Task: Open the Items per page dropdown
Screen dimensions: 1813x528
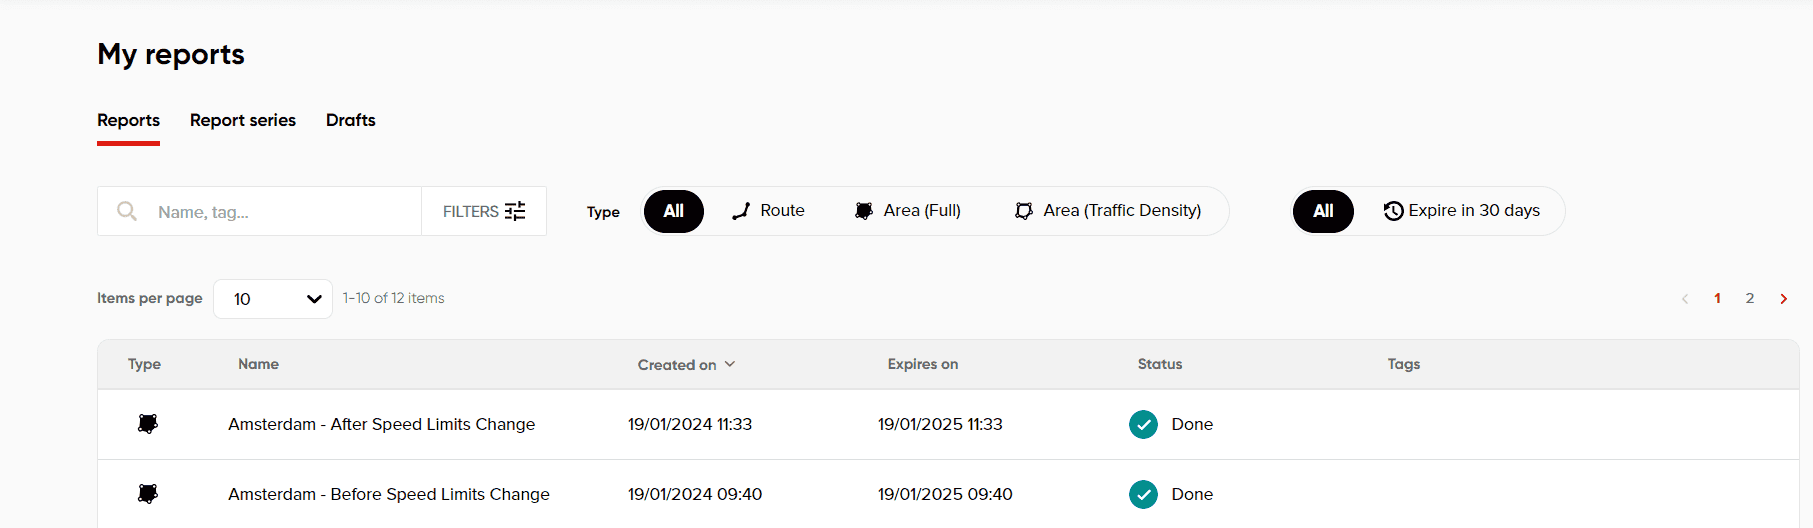Action: coord(273,299)
